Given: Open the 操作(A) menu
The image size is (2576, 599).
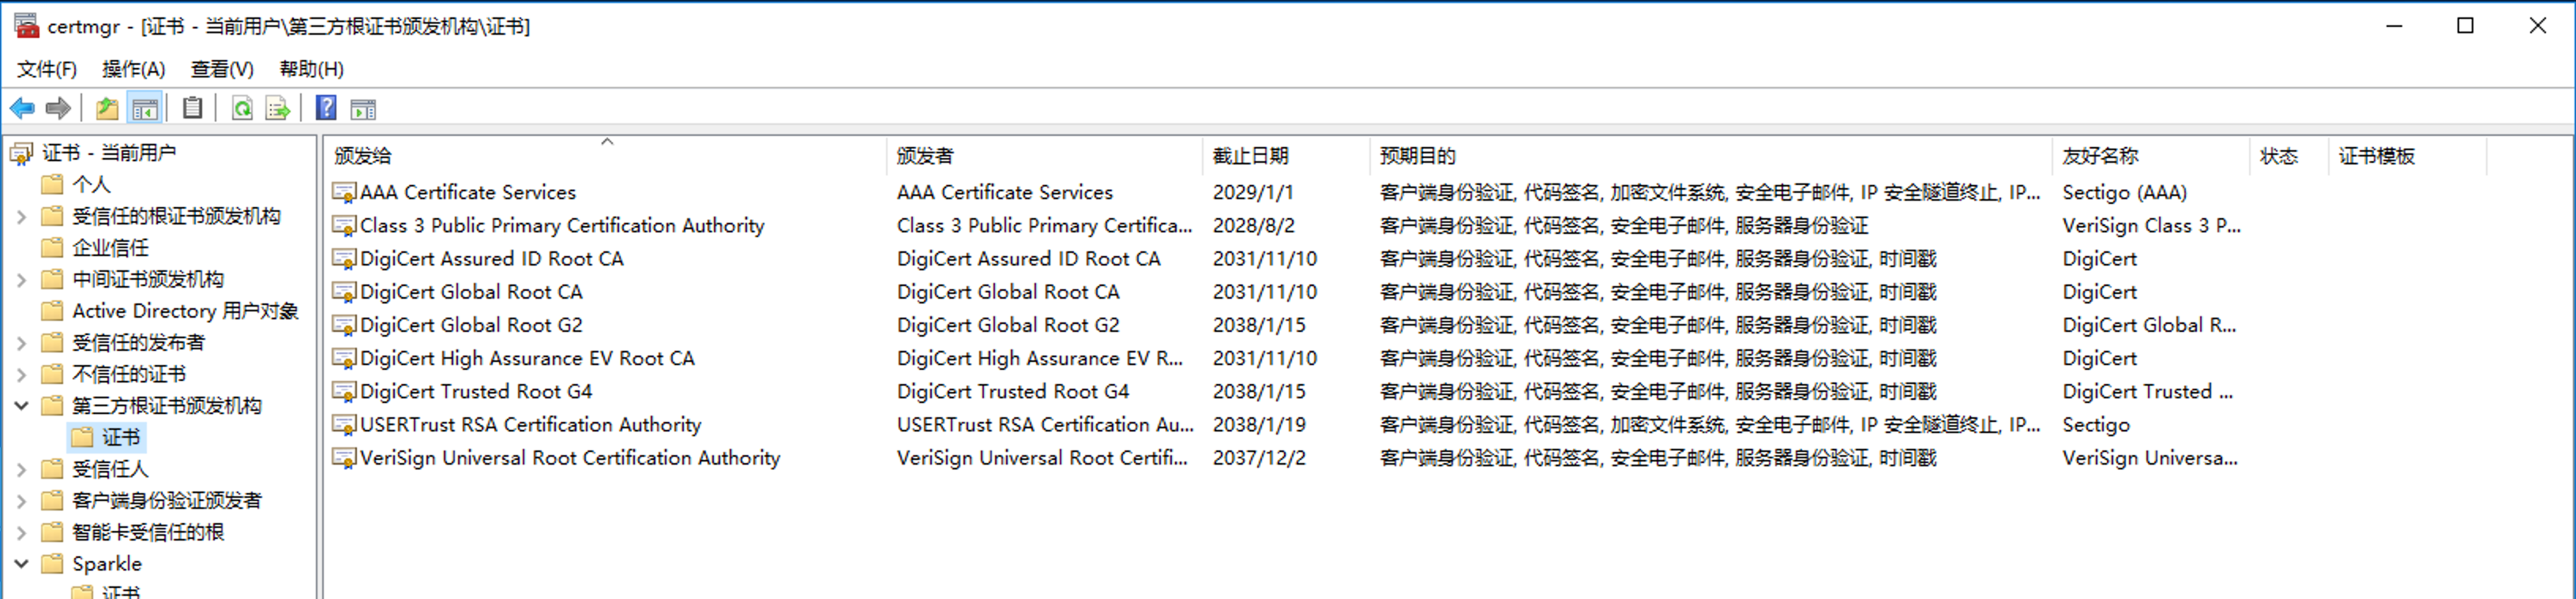Looking at the screenshot, I should [133, 69].
